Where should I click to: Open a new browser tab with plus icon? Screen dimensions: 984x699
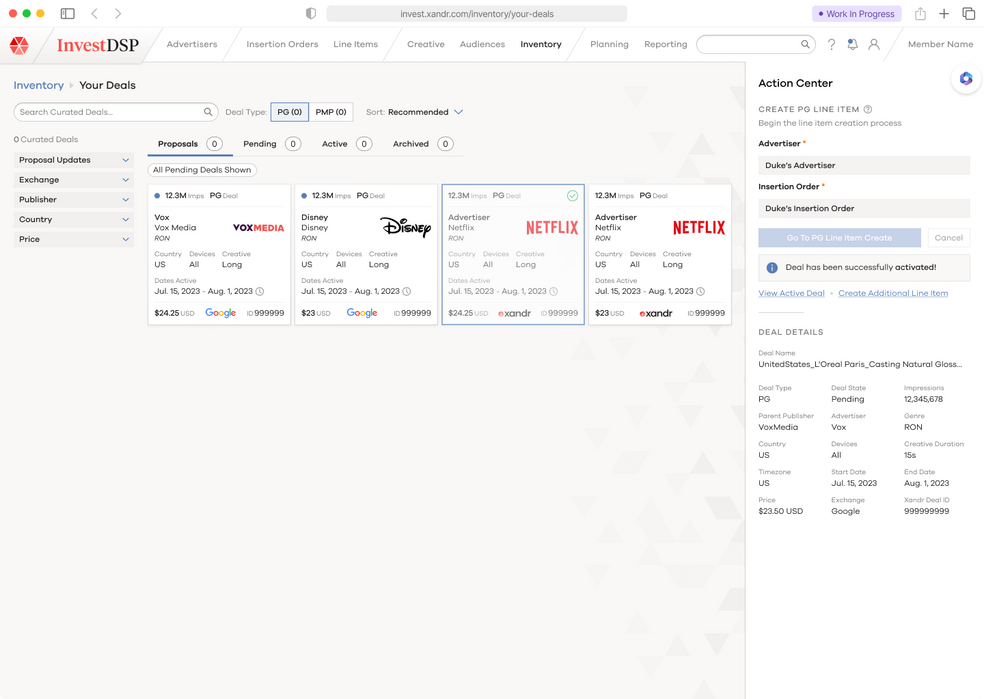pos(944,13)
